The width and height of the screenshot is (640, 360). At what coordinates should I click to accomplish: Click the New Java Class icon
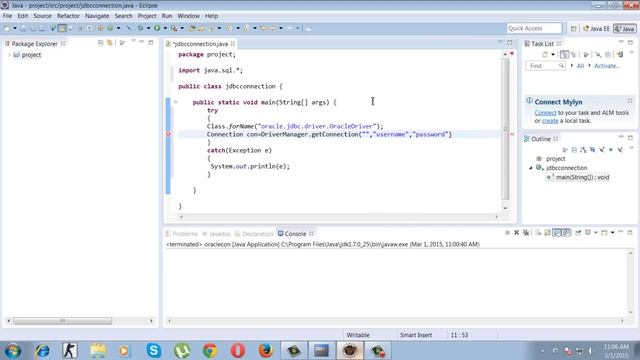pyautogui.click(x=110, y=28)
